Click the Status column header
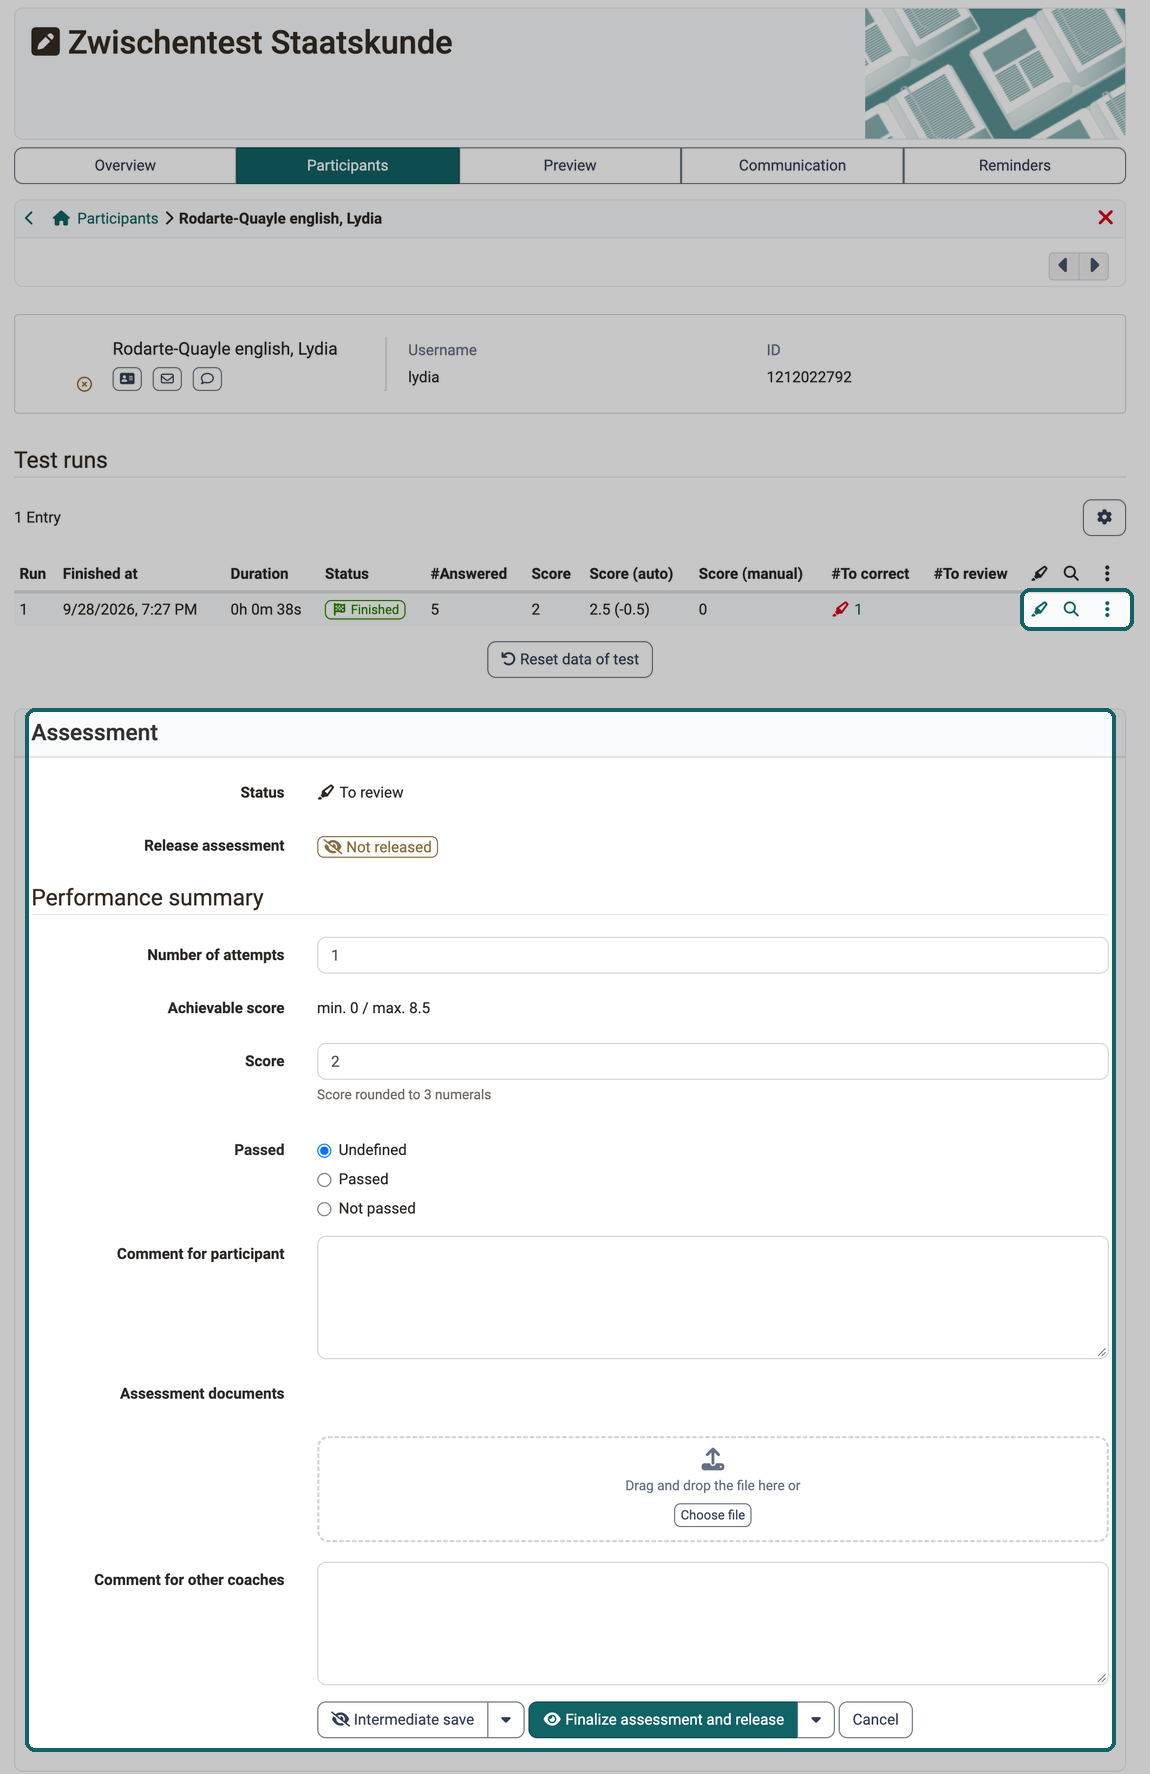Viewport: 1150px width, 1774px height. click(347, 574)
